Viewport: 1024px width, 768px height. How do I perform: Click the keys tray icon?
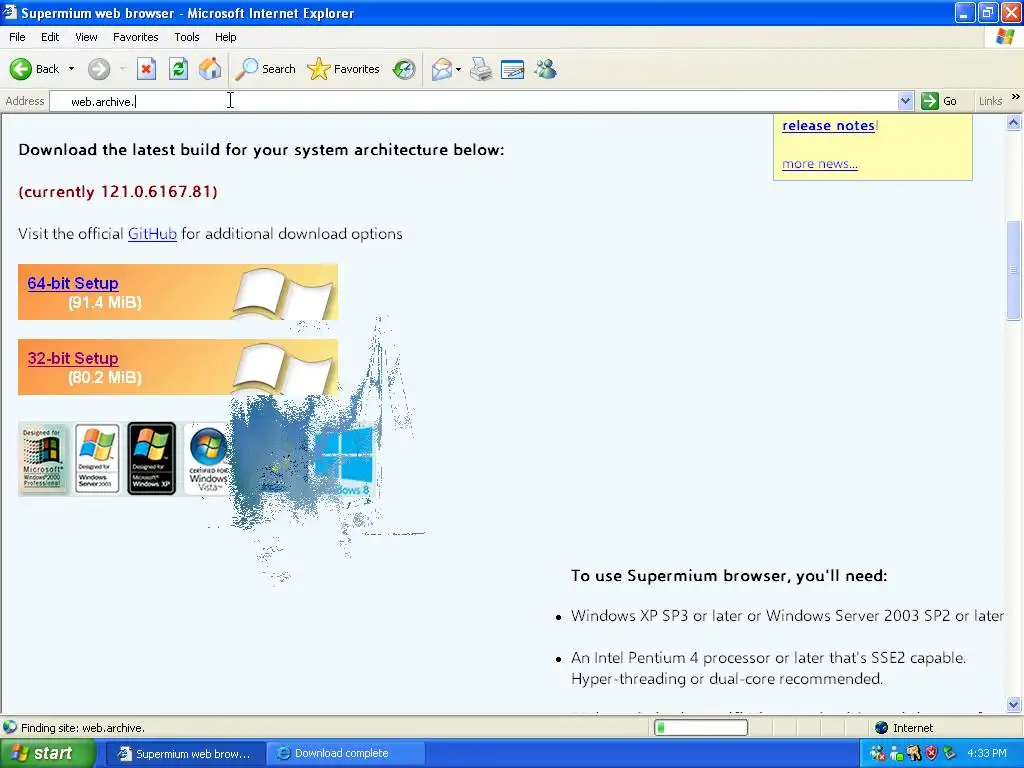click(914, 754)
